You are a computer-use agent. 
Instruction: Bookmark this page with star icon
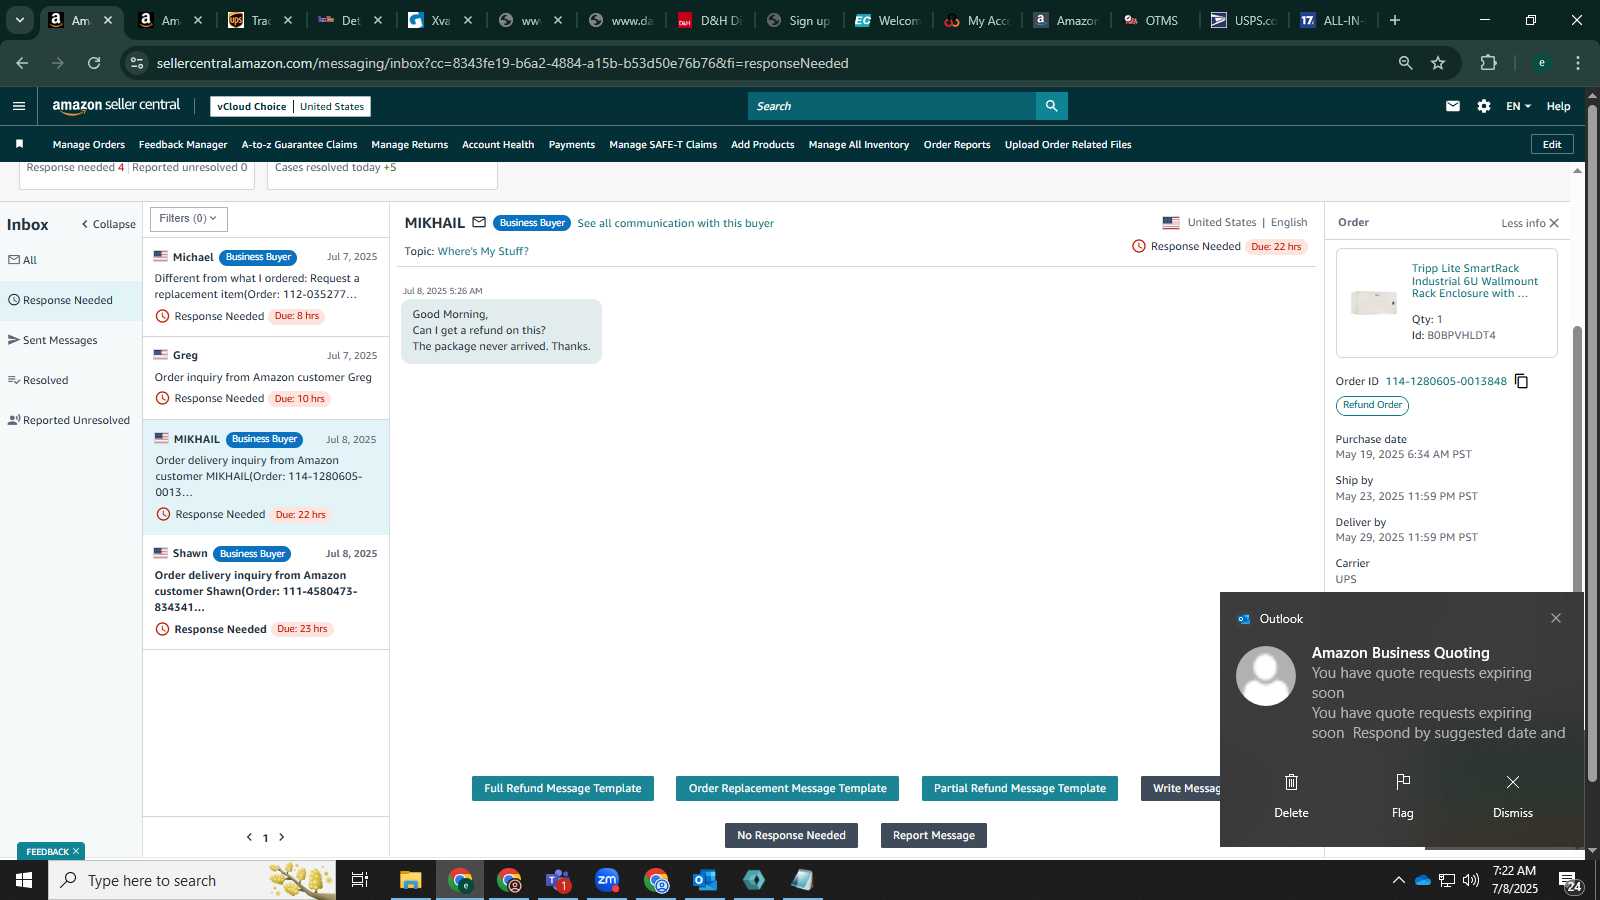pos(1438,63)
